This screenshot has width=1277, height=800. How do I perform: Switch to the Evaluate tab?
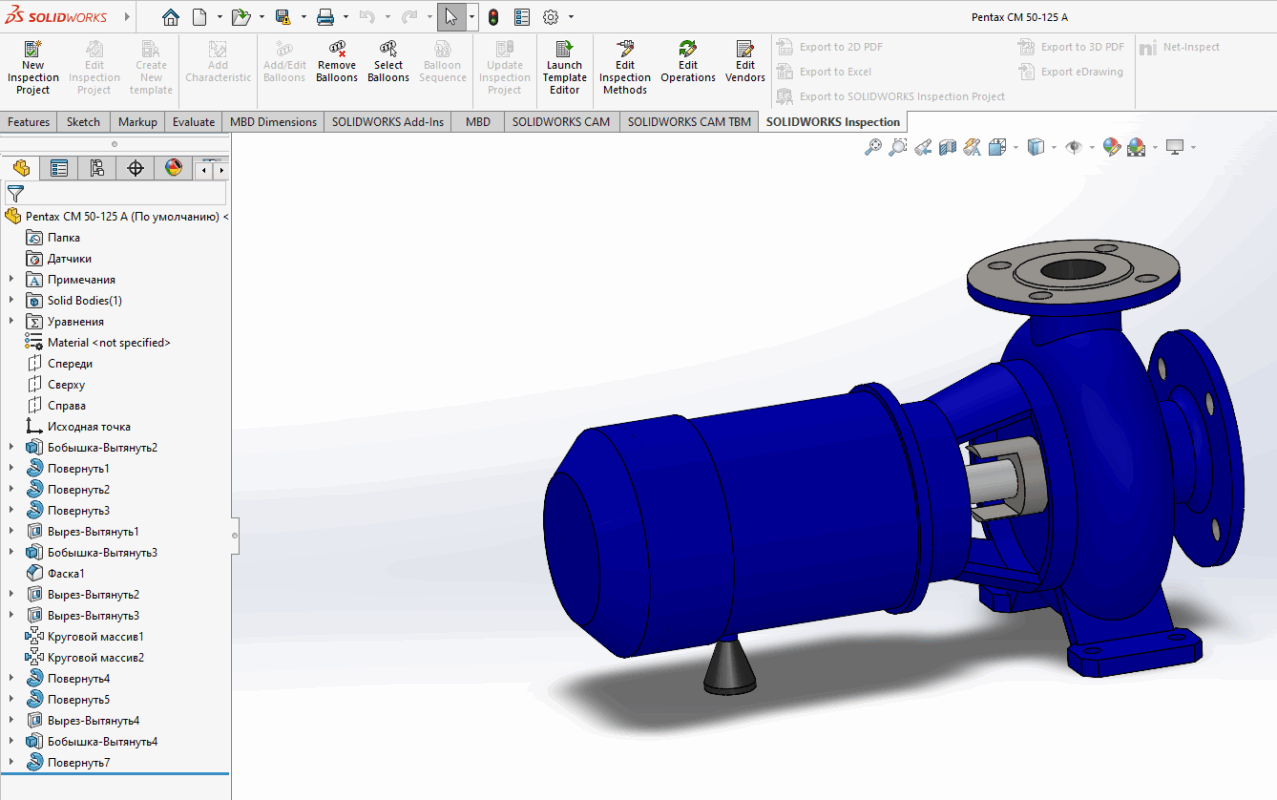(194, 122)
